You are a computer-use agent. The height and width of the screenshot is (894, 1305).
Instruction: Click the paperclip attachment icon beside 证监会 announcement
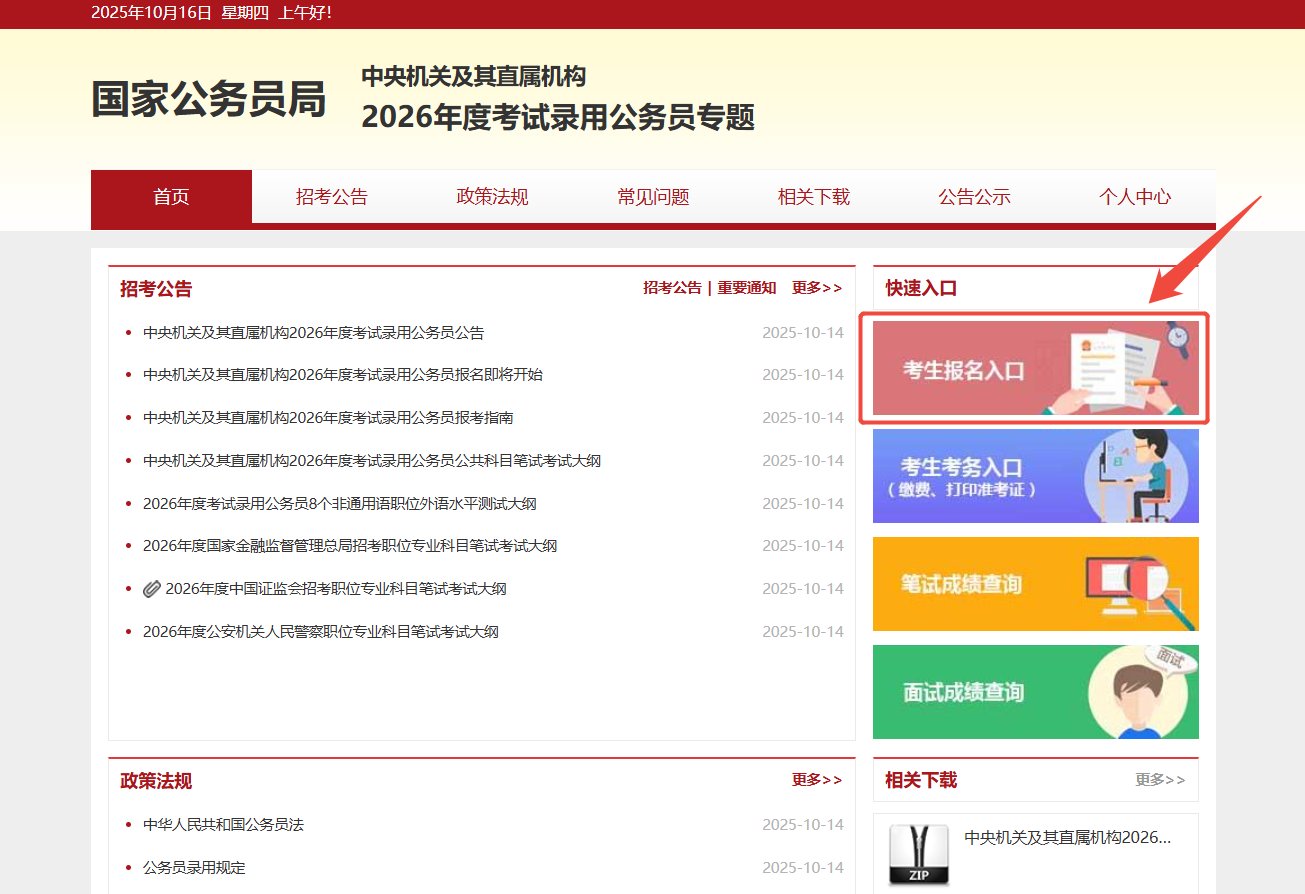click(152, 589)
